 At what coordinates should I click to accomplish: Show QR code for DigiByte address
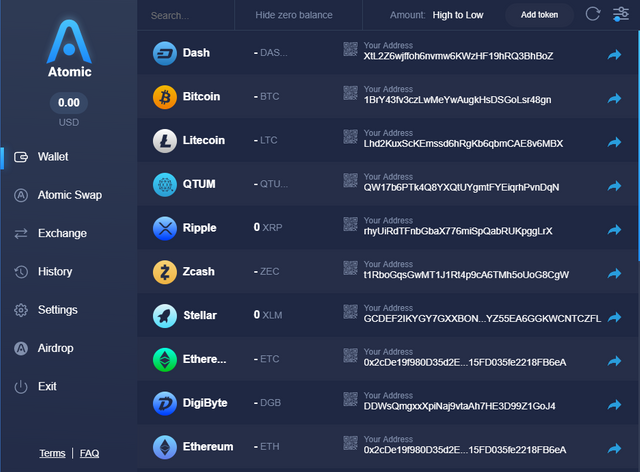click(351, 399)
